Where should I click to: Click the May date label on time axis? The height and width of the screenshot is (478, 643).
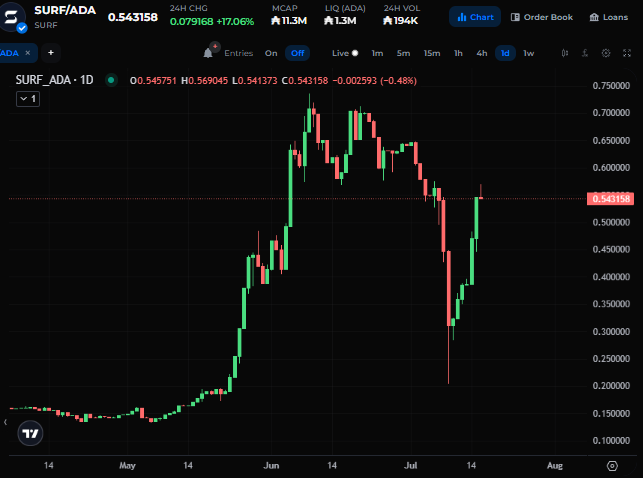(x=127, y=466)
